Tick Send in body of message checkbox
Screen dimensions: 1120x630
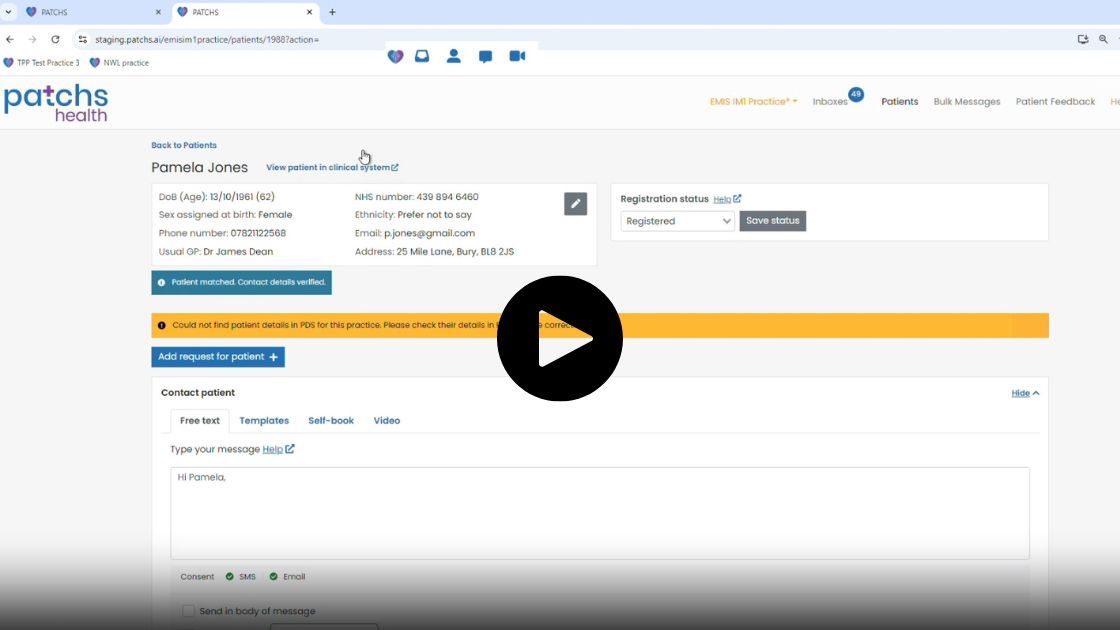188,611
